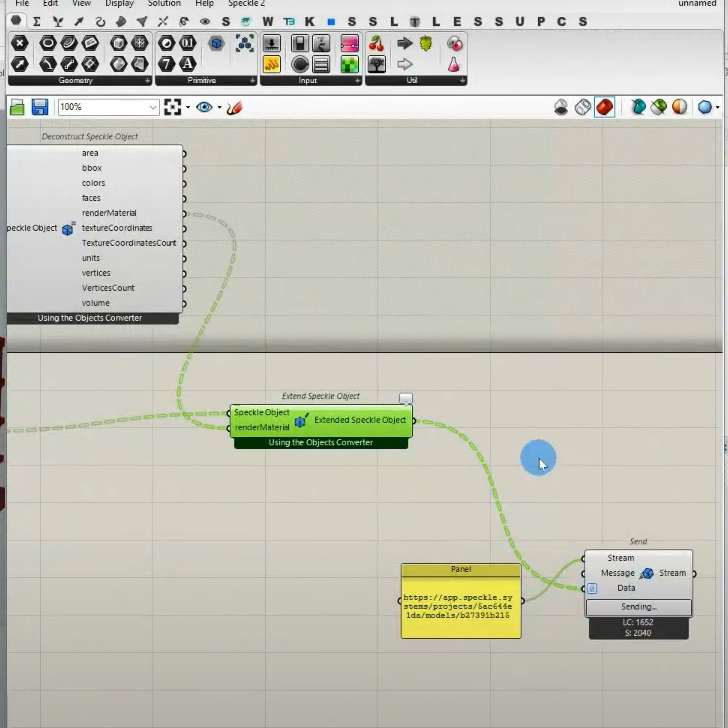Select the green Hops icon in Util
The image size is (728, 728).
426,44
